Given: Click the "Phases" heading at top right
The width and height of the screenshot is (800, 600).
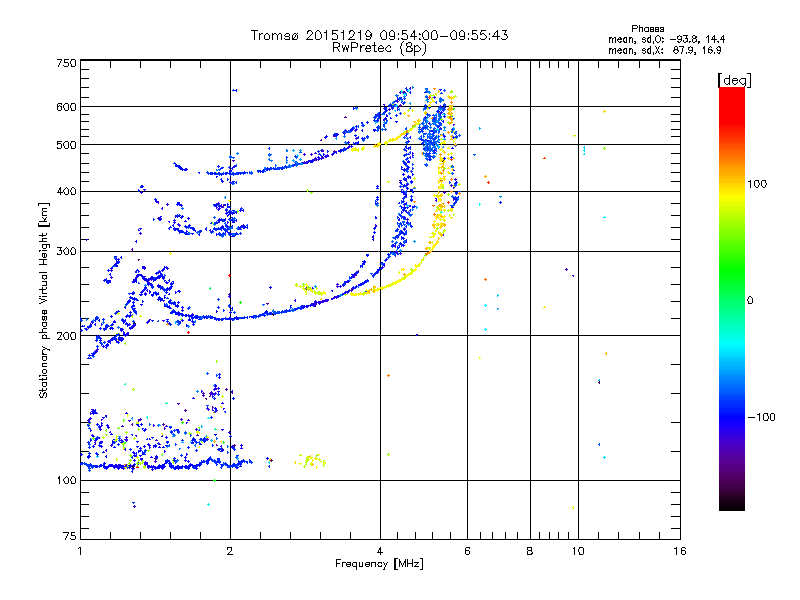Looking at the screenshot, I should [x=647, y=29].
